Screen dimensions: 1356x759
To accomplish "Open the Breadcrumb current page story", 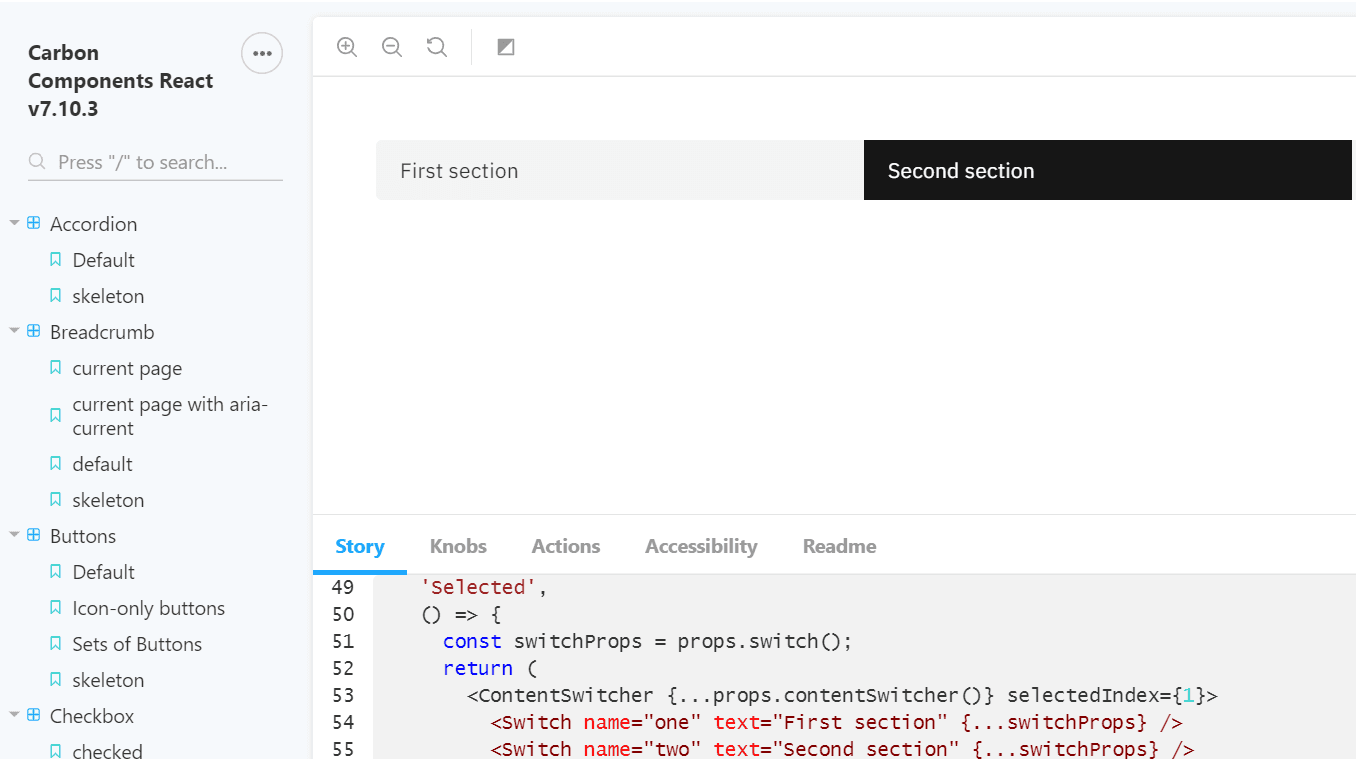I will 127,368.
